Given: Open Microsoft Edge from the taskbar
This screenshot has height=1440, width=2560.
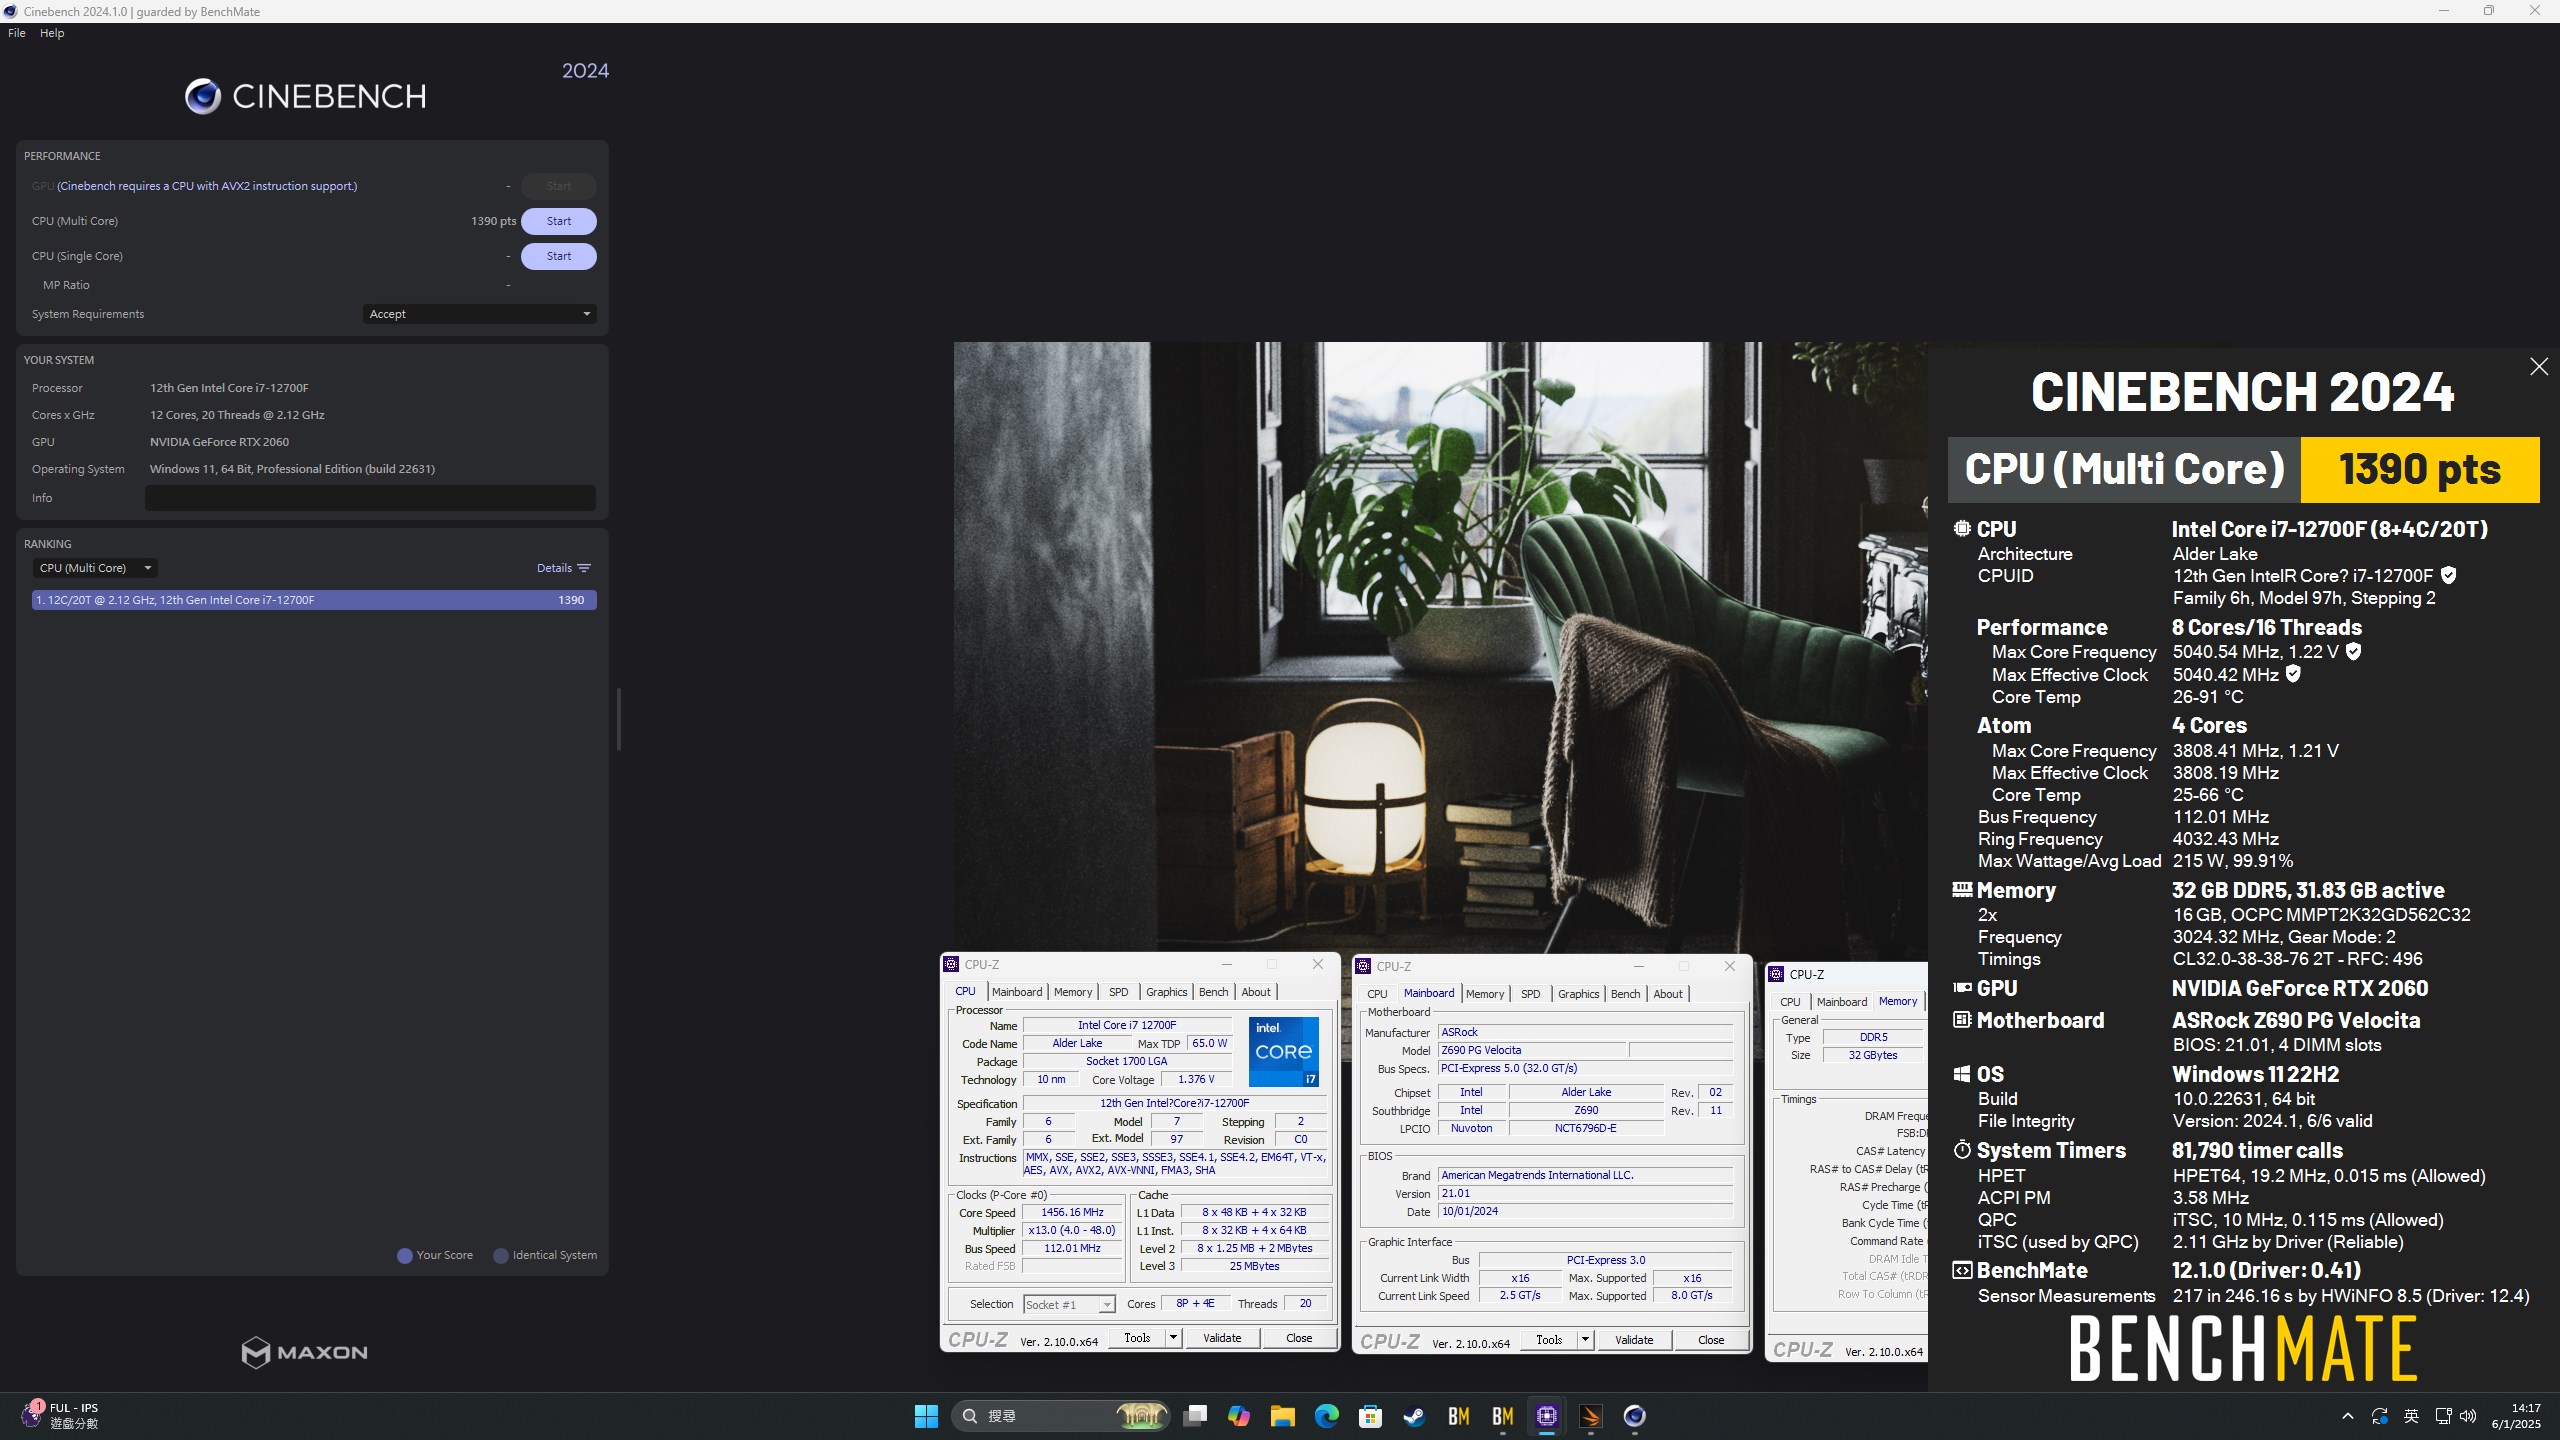Looking at the screenshot, I should pos(1327,1416).
